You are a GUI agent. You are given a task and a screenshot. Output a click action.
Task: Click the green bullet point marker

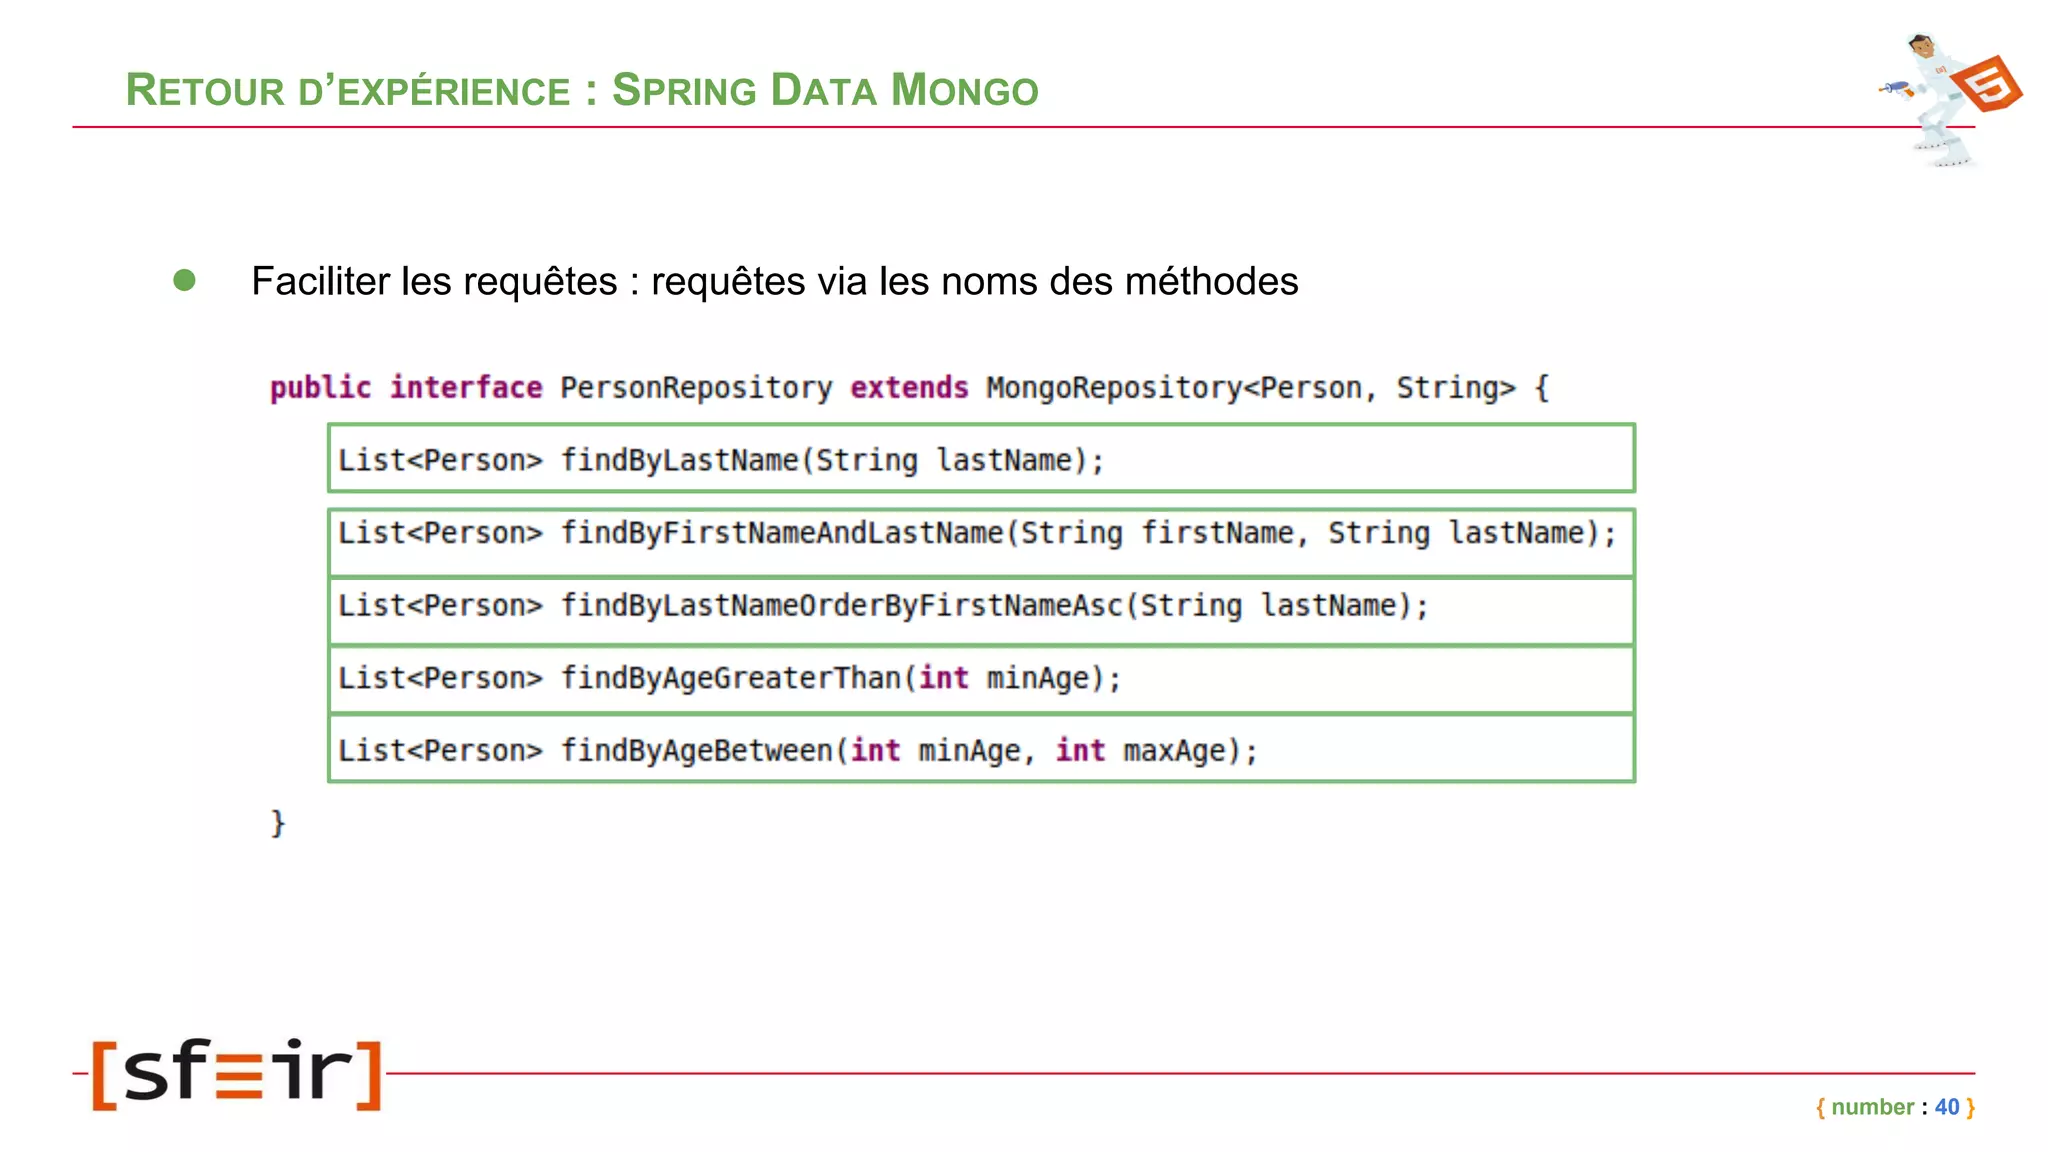184,280
